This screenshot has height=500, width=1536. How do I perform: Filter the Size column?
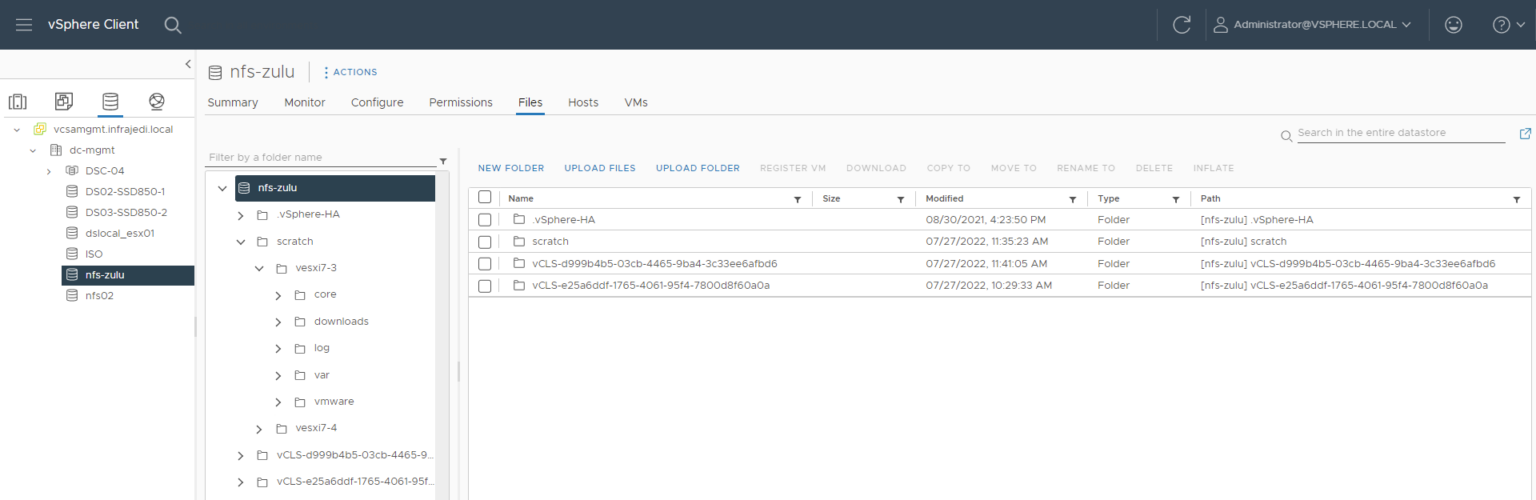(900, 199)
